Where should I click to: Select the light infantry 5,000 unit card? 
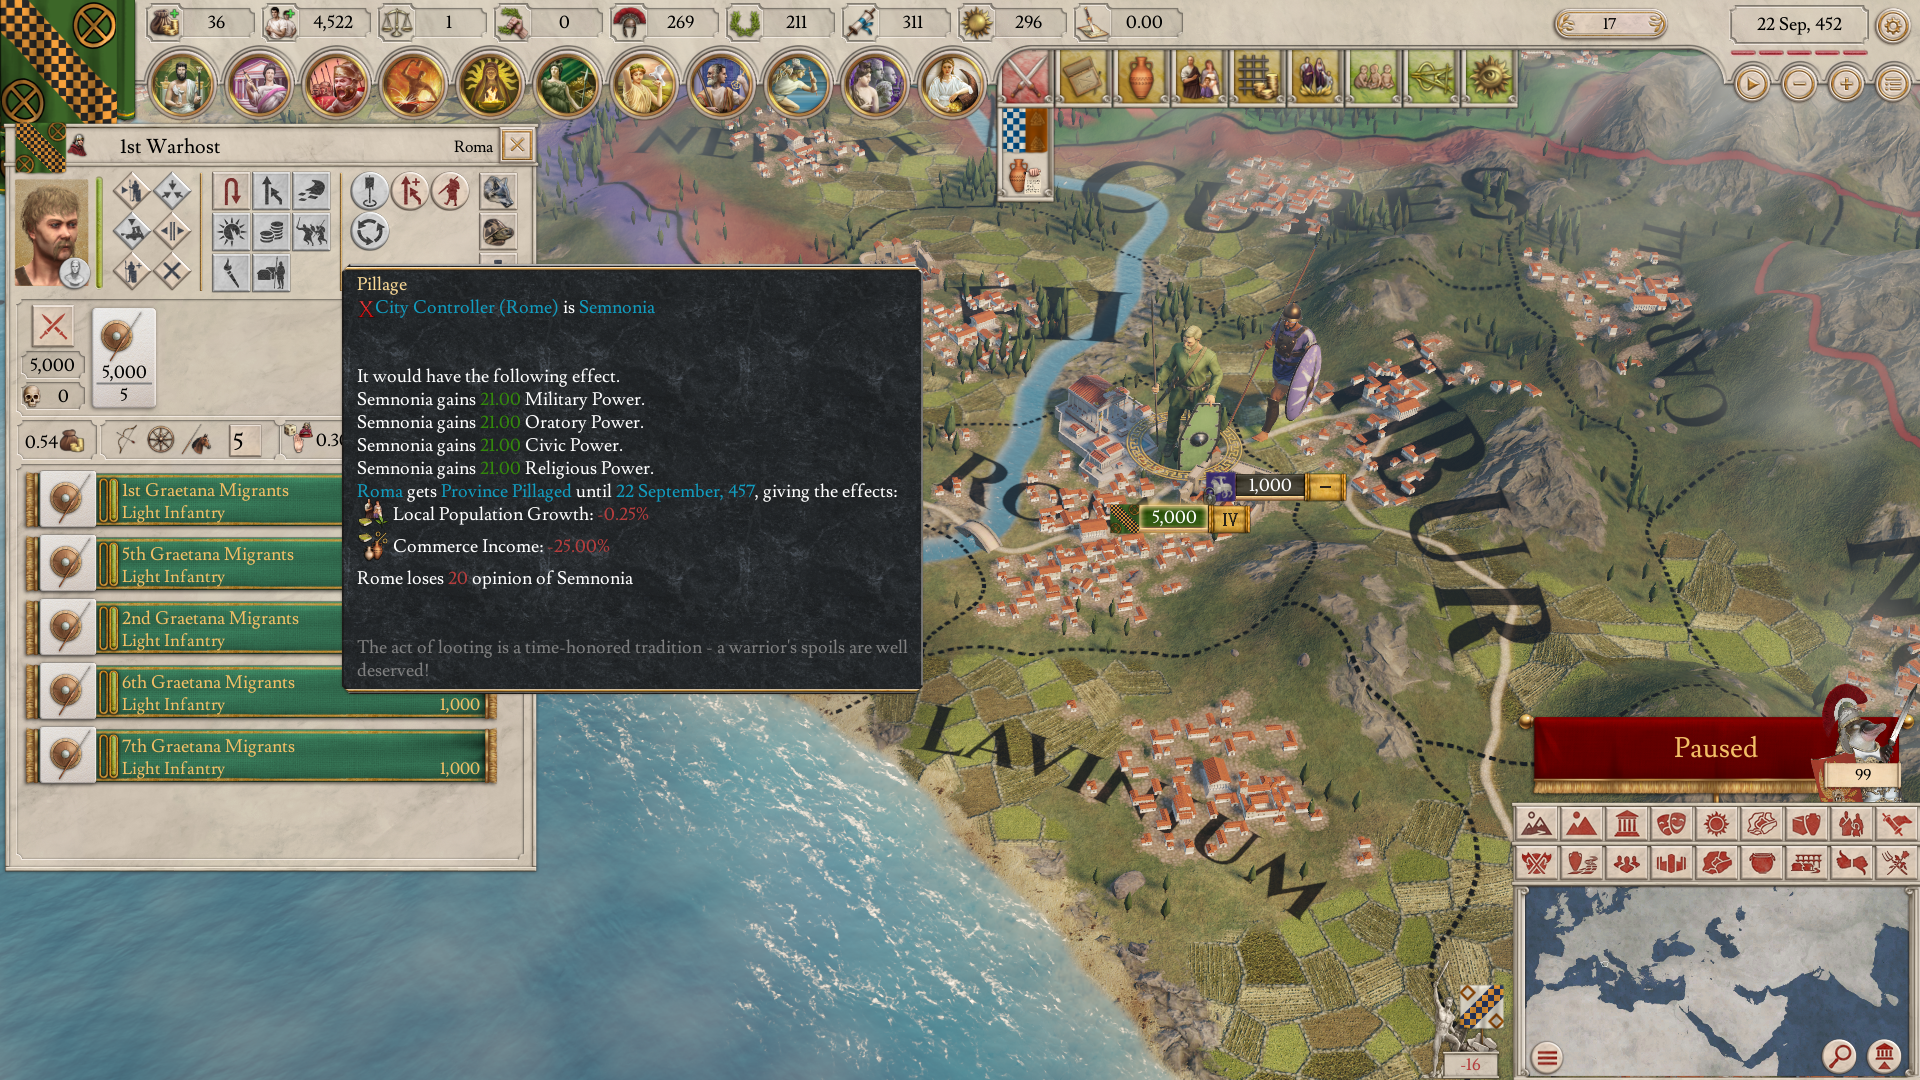[x=124, y=357]
